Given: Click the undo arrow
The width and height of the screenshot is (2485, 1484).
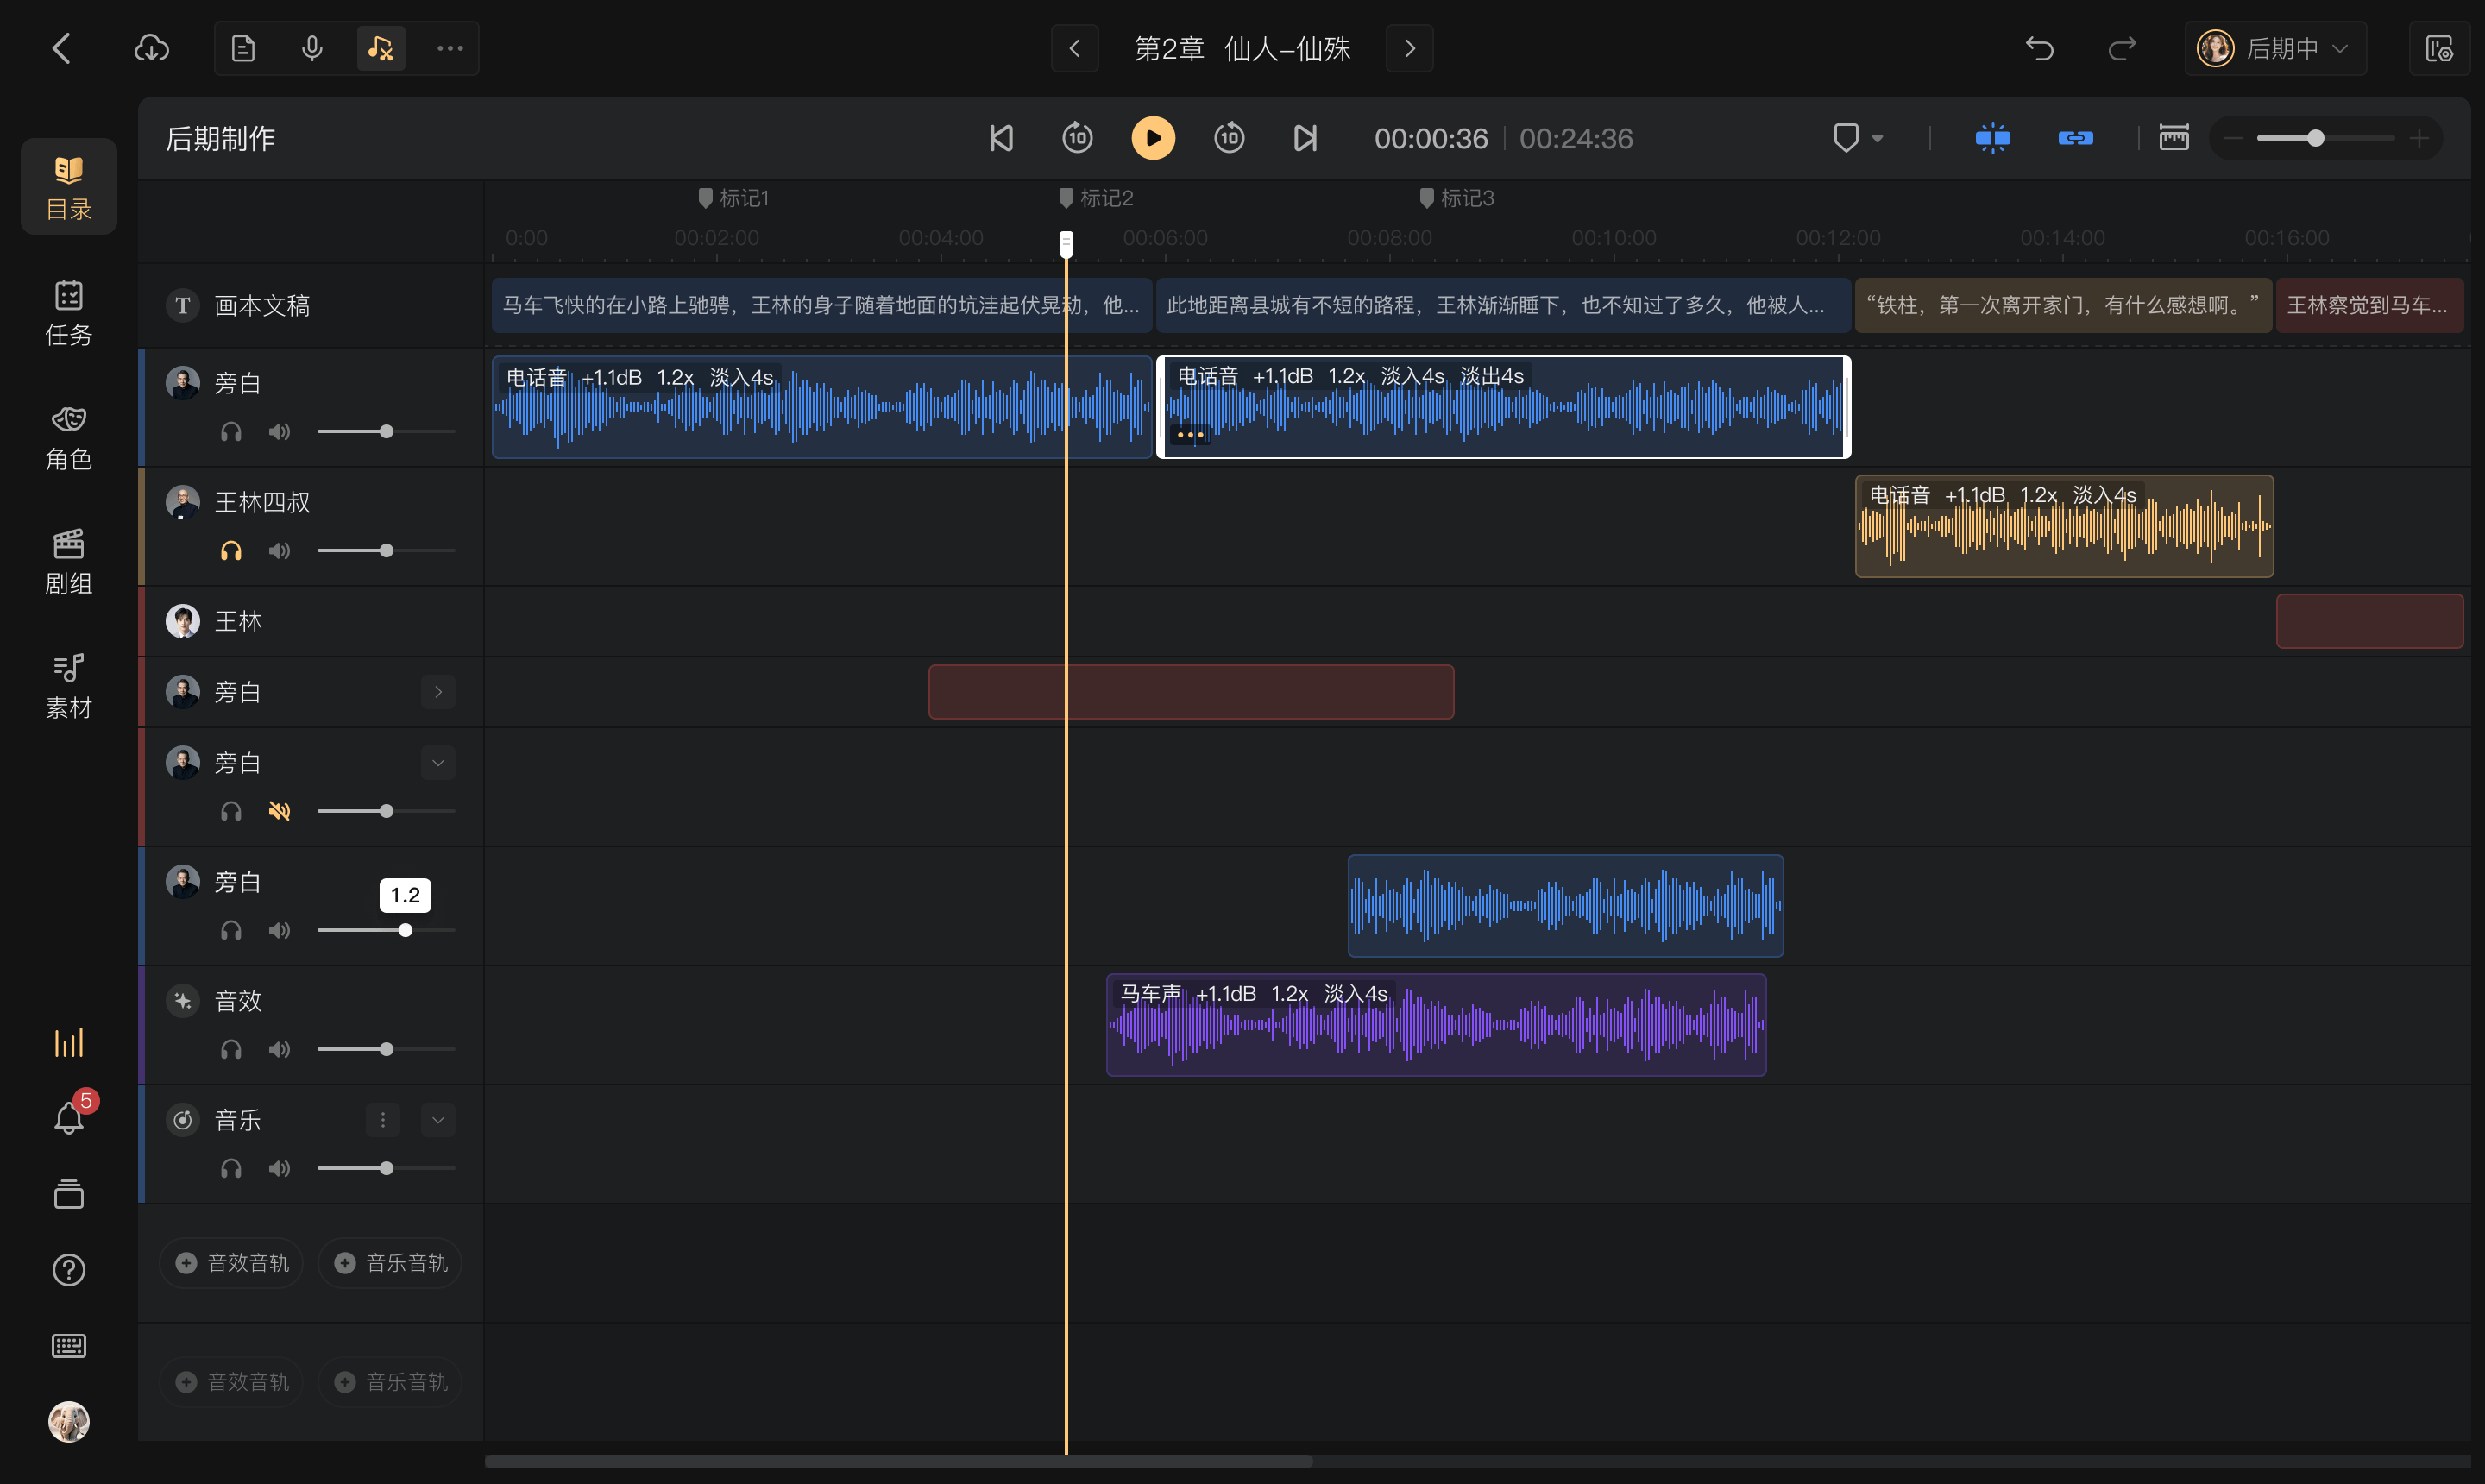Looking at the screenshot, I should (2039, 48).
